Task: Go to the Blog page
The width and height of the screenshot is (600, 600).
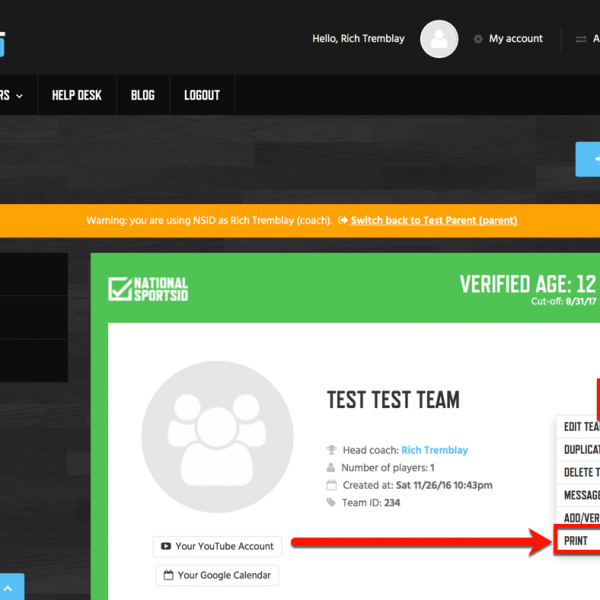Action: (143, 95)
